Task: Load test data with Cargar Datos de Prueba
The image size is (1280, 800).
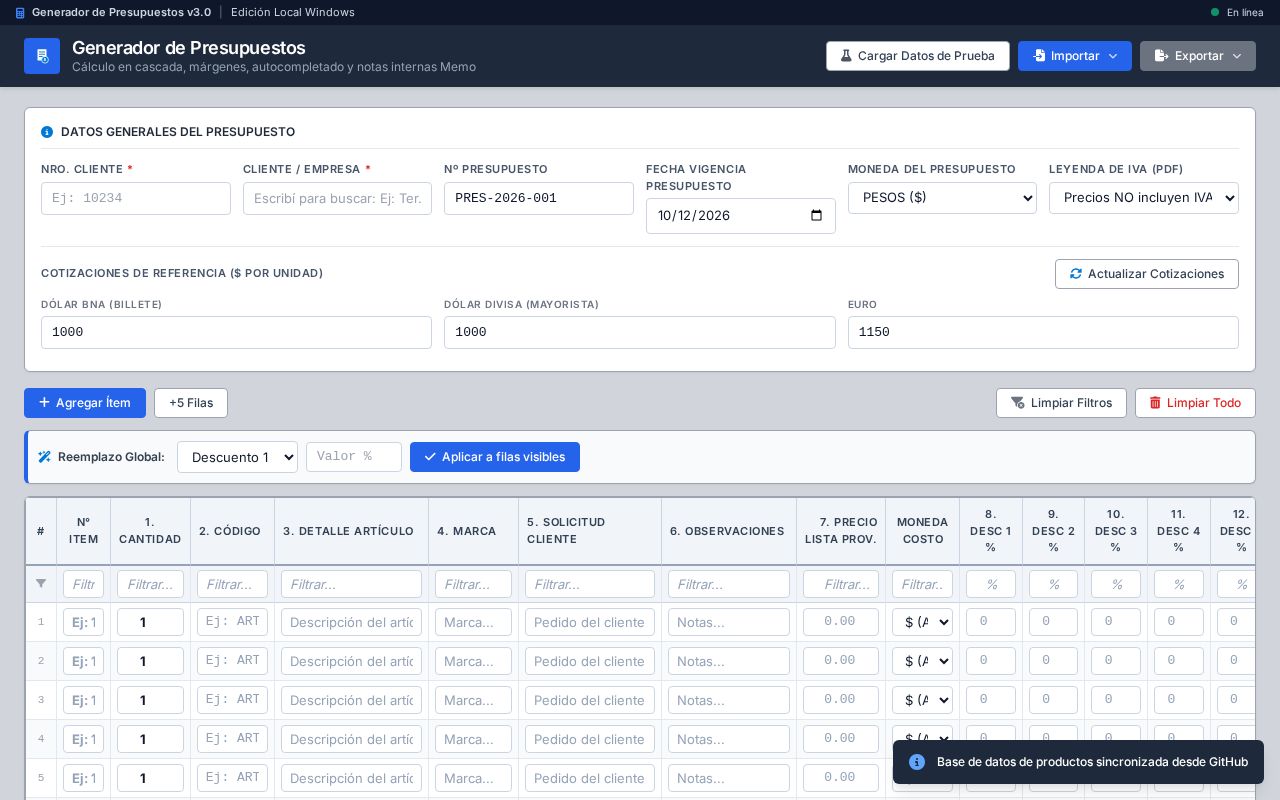Action: pyautogui.click(x=918, y=56)
